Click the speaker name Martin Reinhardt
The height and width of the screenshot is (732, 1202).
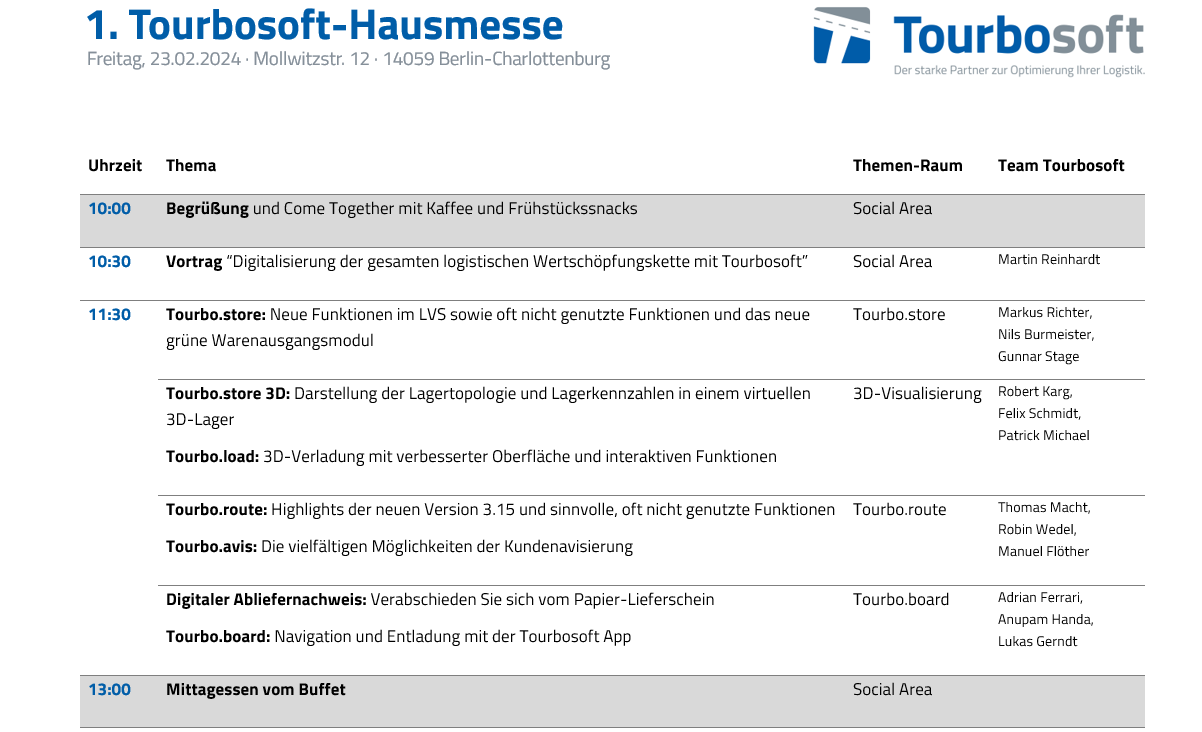click(x=1048, y=260)
